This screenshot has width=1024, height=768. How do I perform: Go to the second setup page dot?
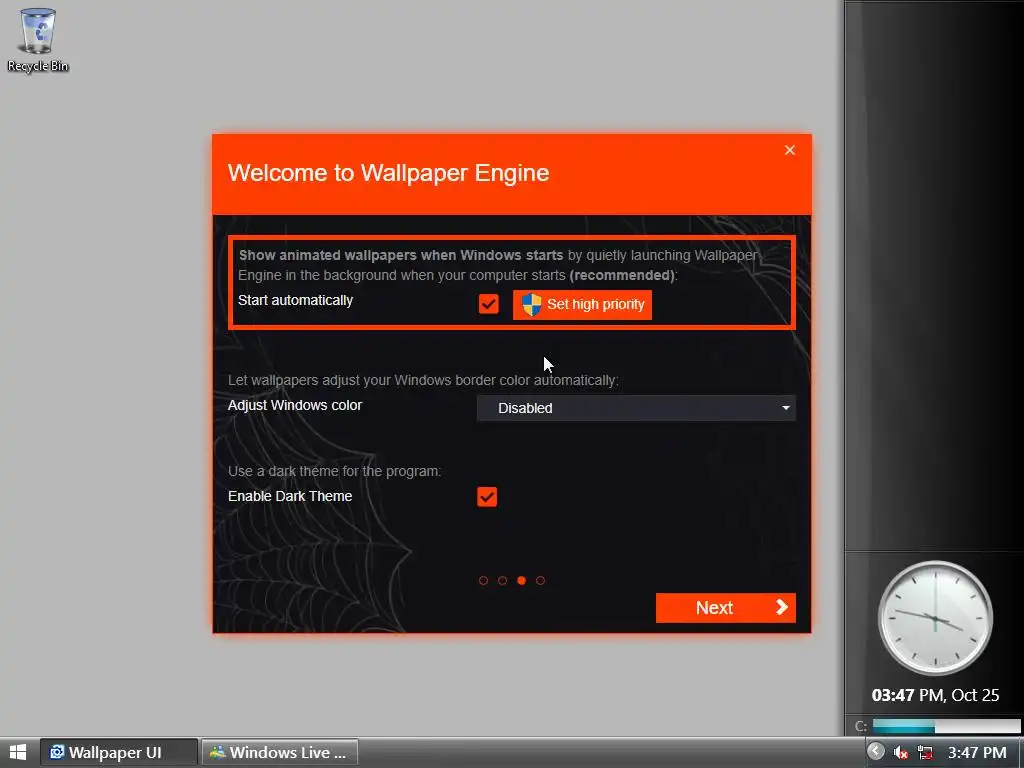[502, 581]
